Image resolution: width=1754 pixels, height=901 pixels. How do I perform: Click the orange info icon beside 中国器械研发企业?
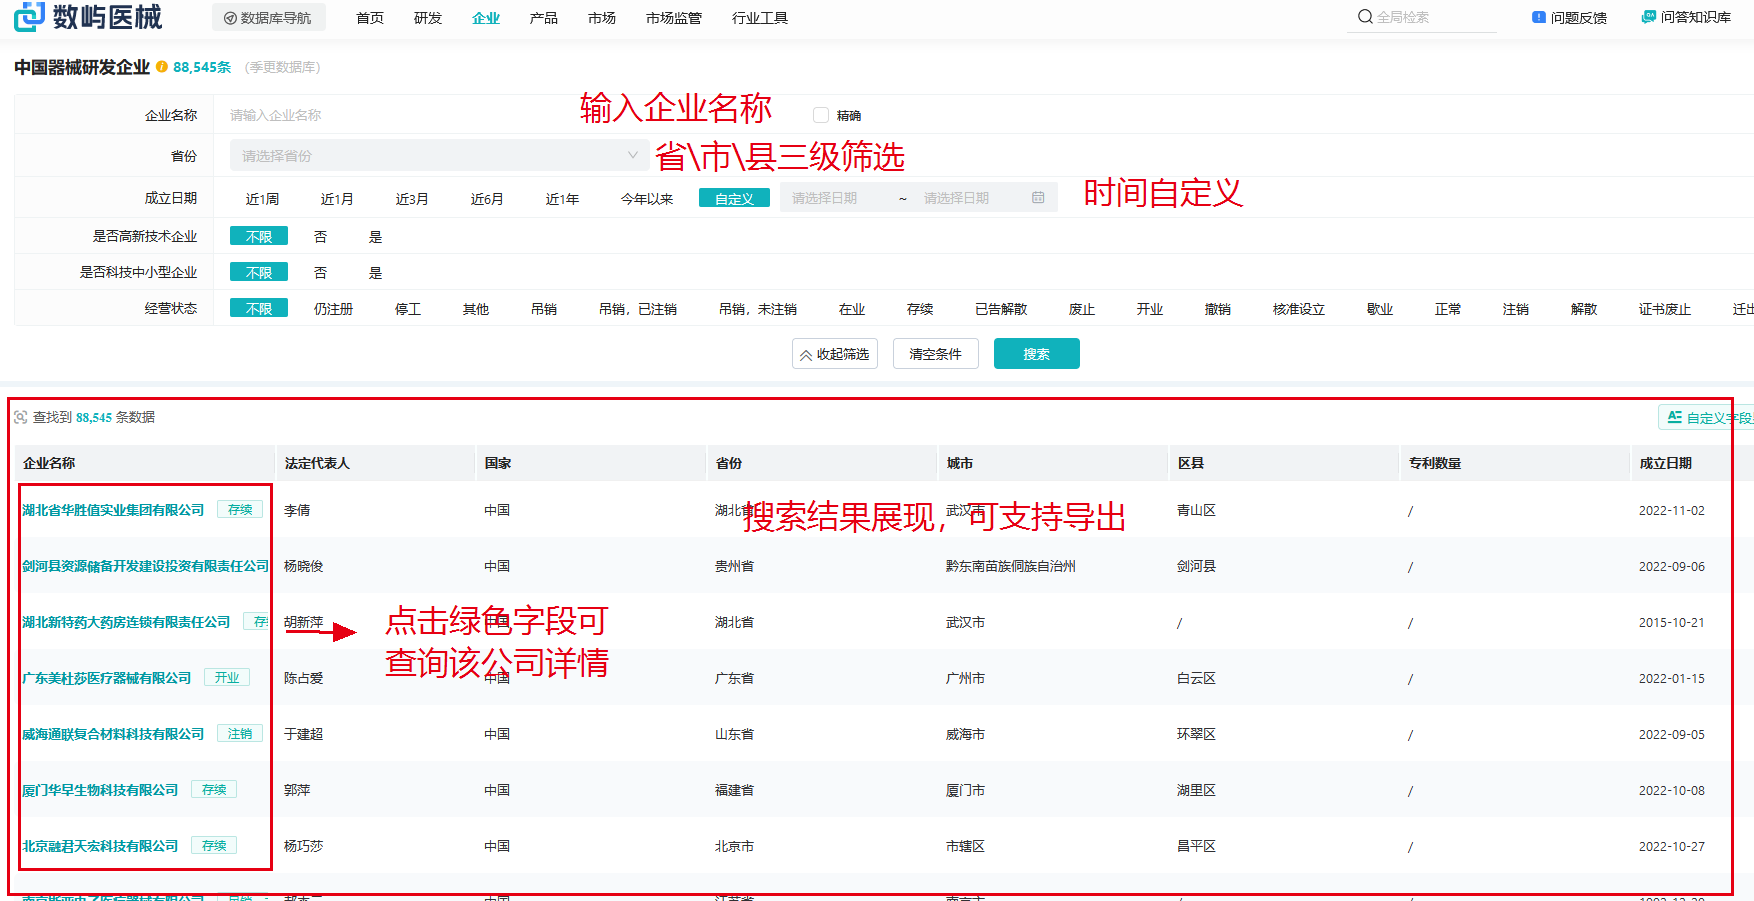tap(162, 67)
